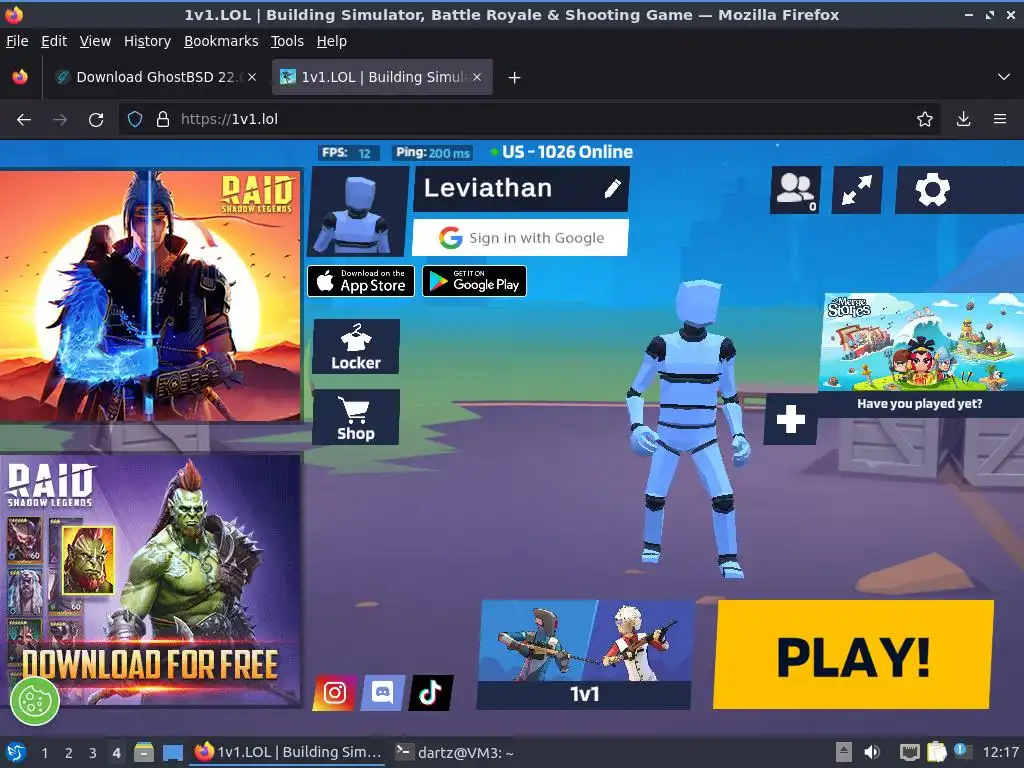The image size is (1024, 768).
Task: Open the friends list icon
Action: click(x=795, y=190)
